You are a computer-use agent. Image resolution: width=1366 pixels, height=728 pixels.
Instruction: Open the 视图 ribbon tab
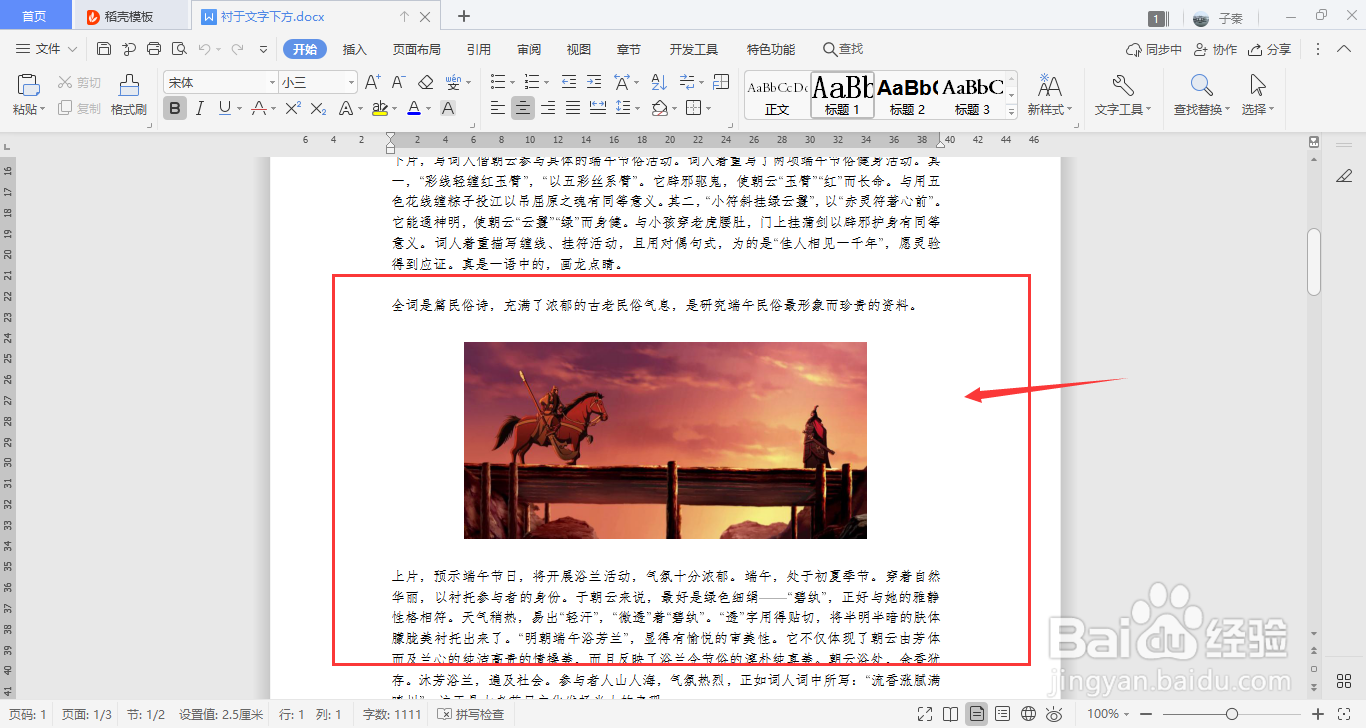[x=579, y=49]
